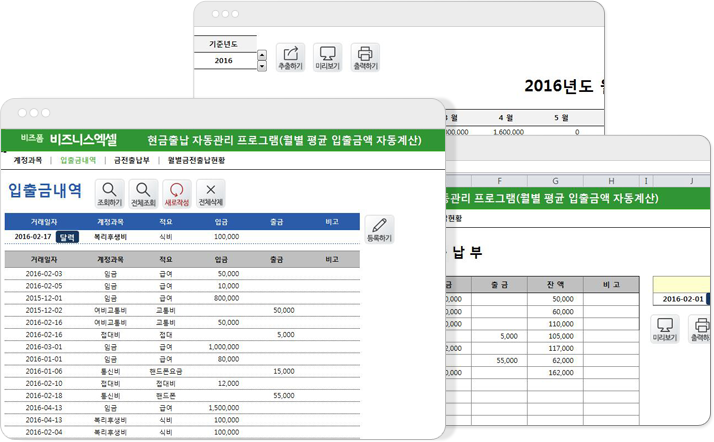Click the 핸드폰요금 description cell
Image resolution: width=714 pixels, height=442 pixels.
[x=166, y=371]
